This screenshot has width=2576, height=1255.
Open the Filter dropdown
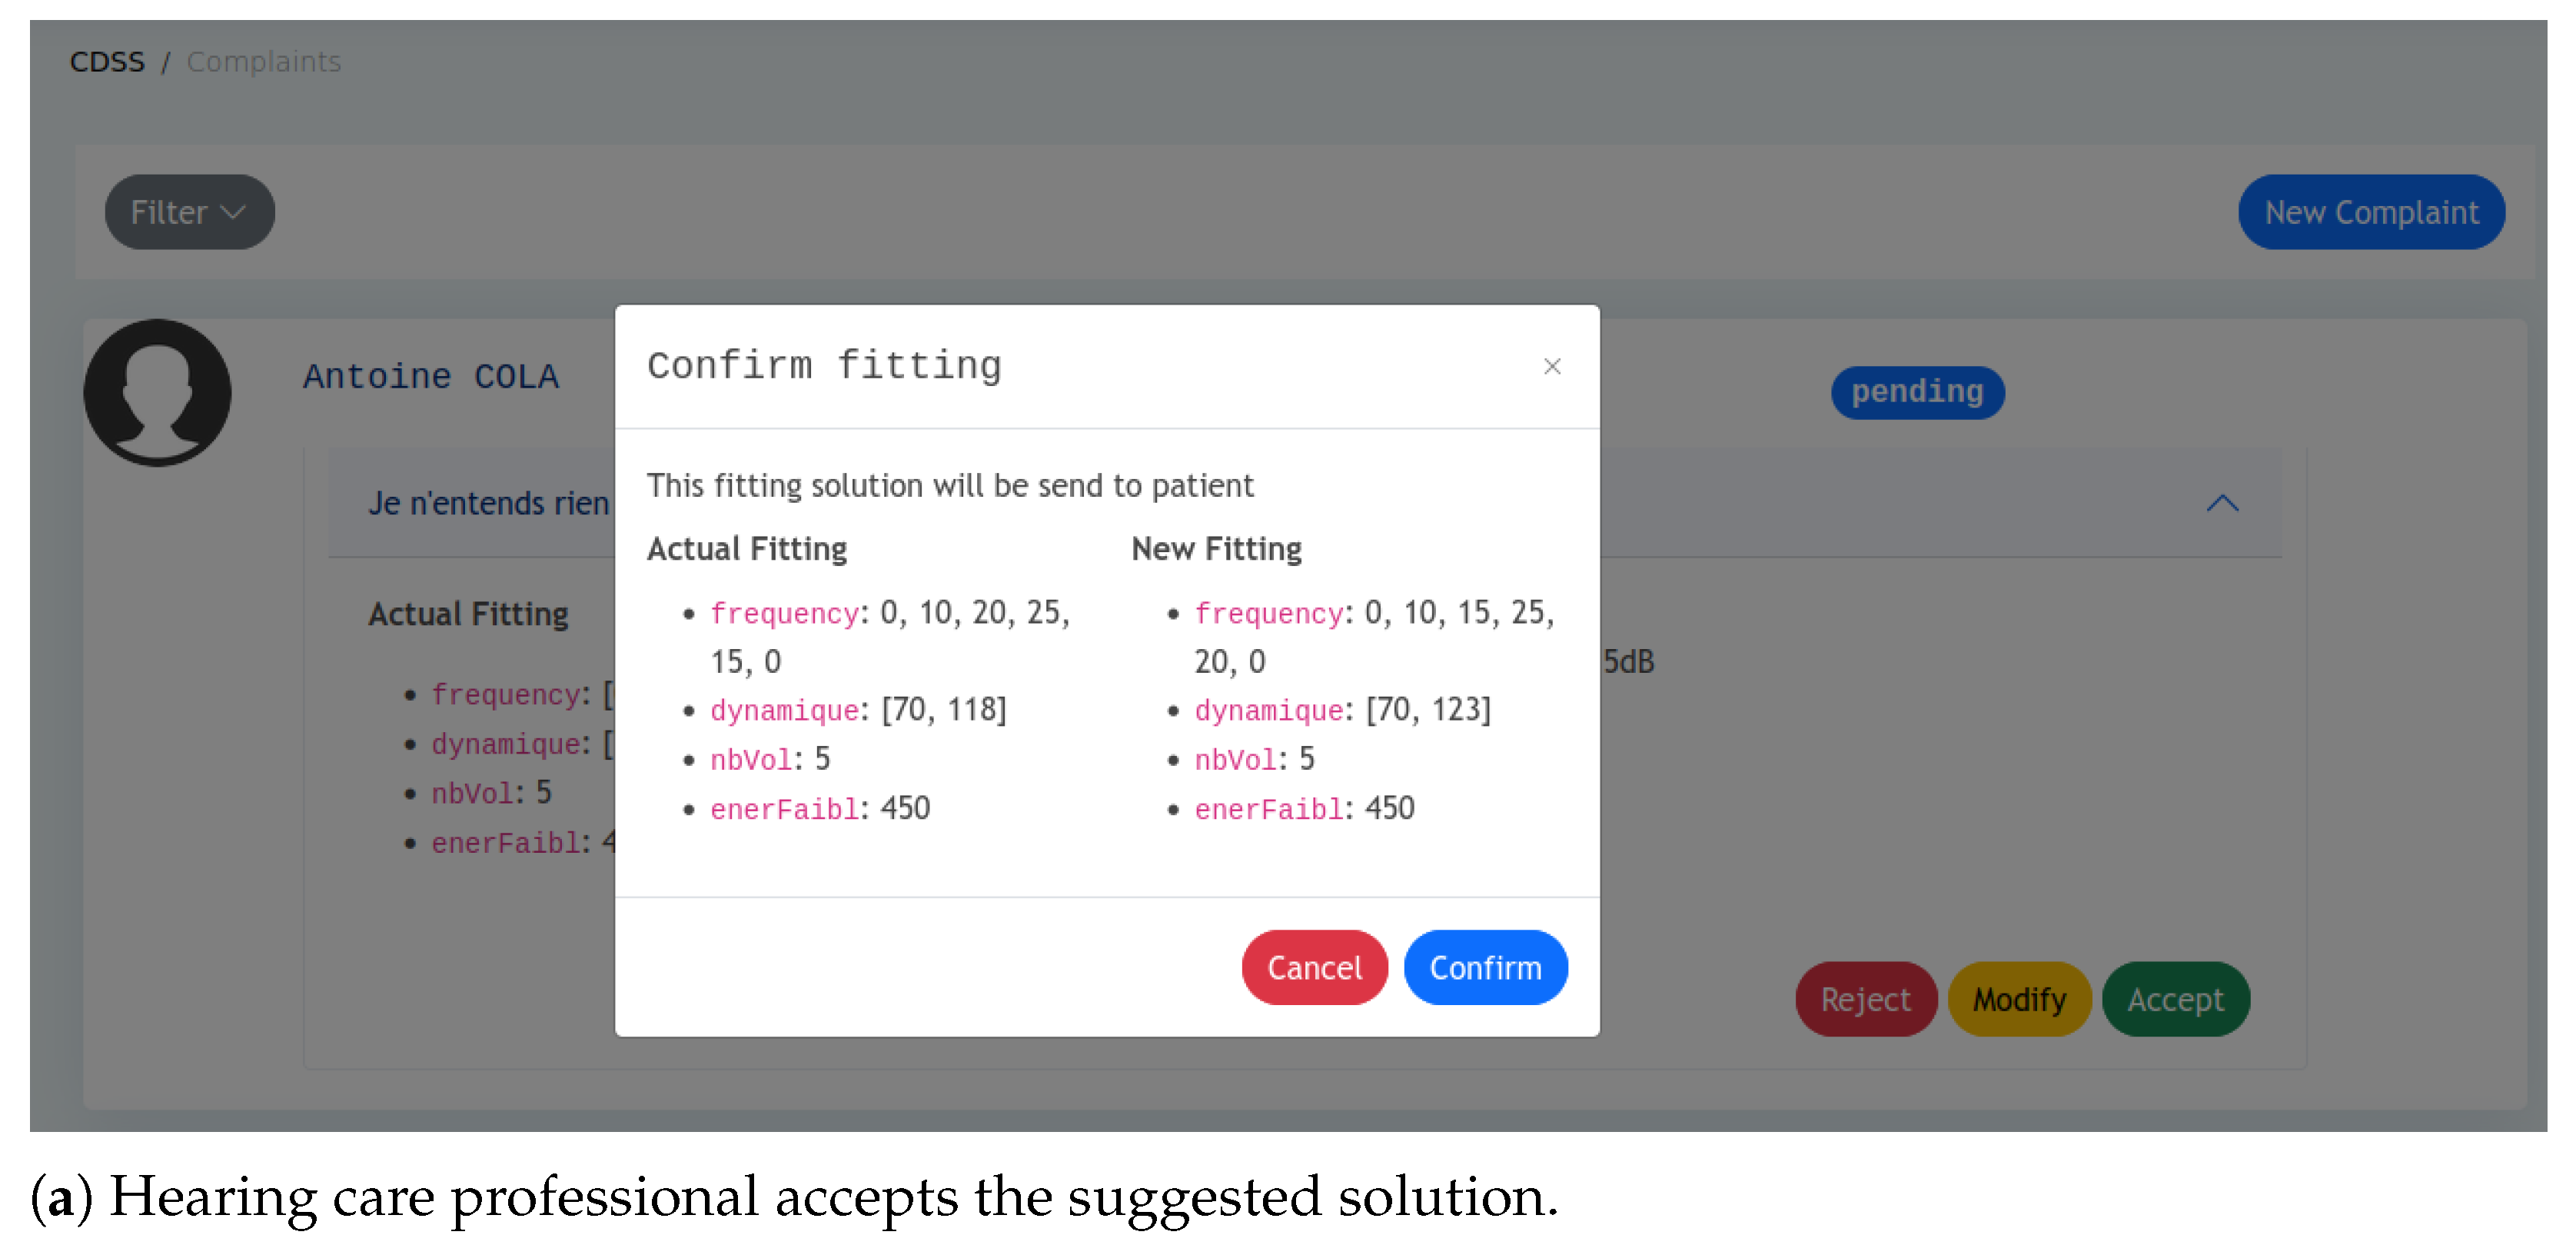point(189,212)
